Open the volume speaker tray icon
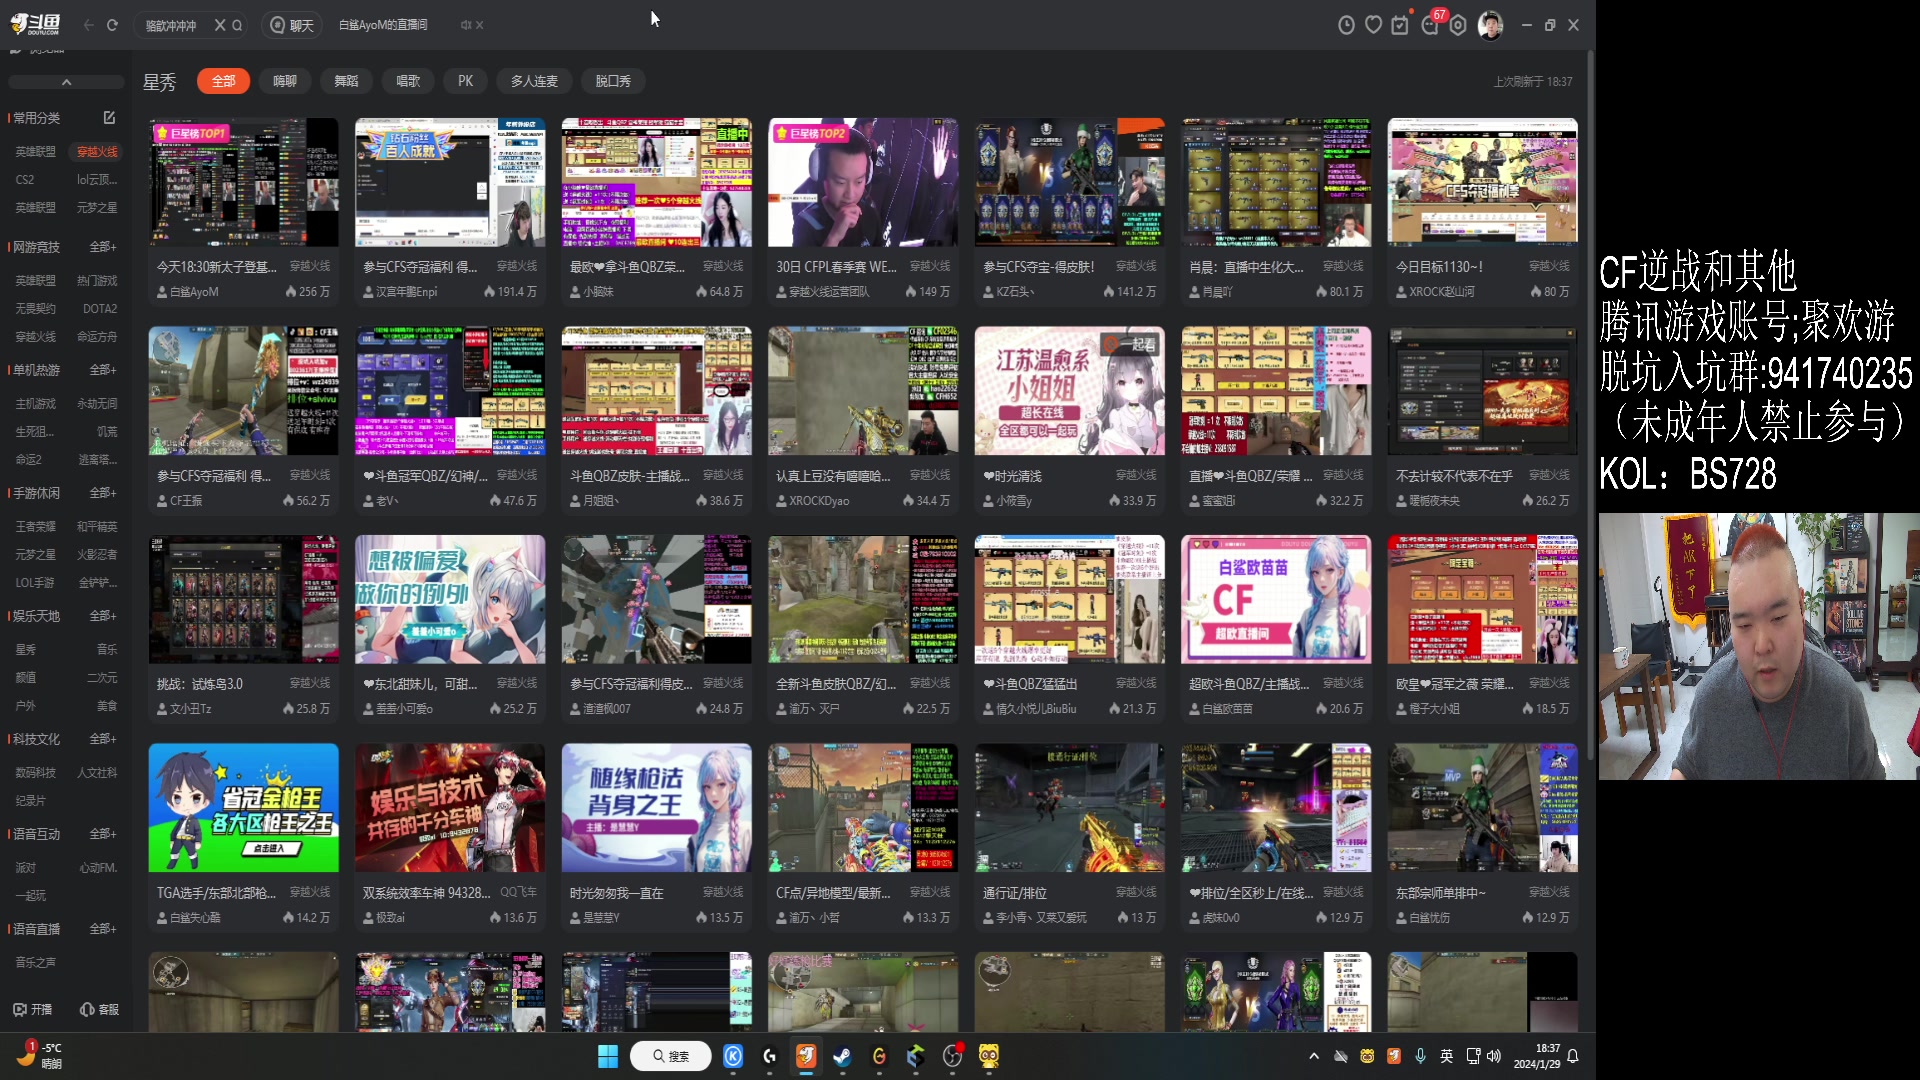The image size is (1920, 1080). tap(1494, 1056)
